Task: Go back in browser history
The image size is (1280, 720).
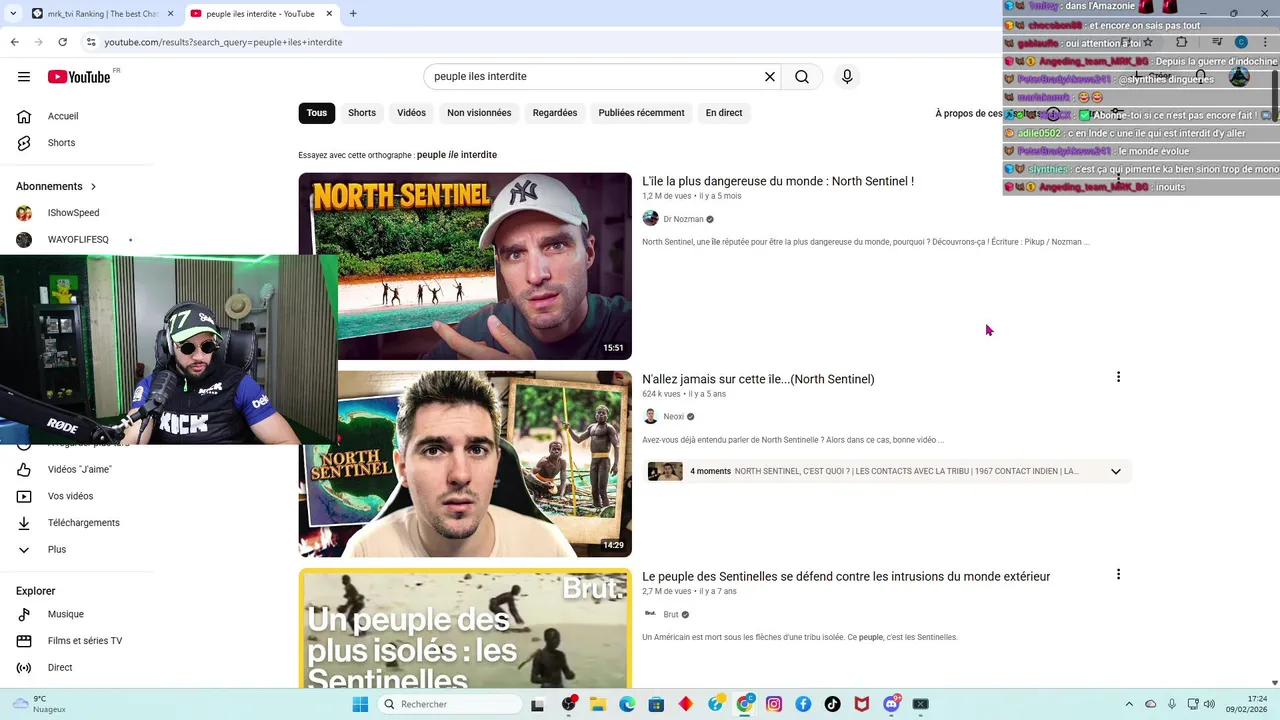Action: tap(14, 42)
